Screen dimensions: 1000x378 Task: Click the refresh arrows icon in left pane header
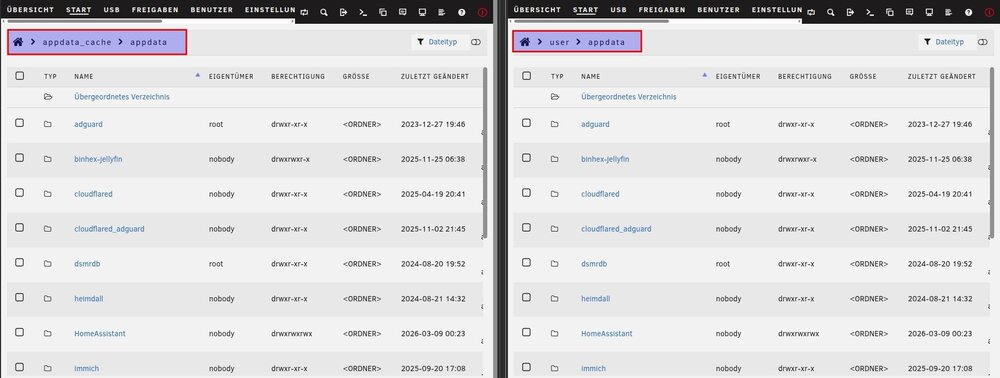click(x=304, y=12)
